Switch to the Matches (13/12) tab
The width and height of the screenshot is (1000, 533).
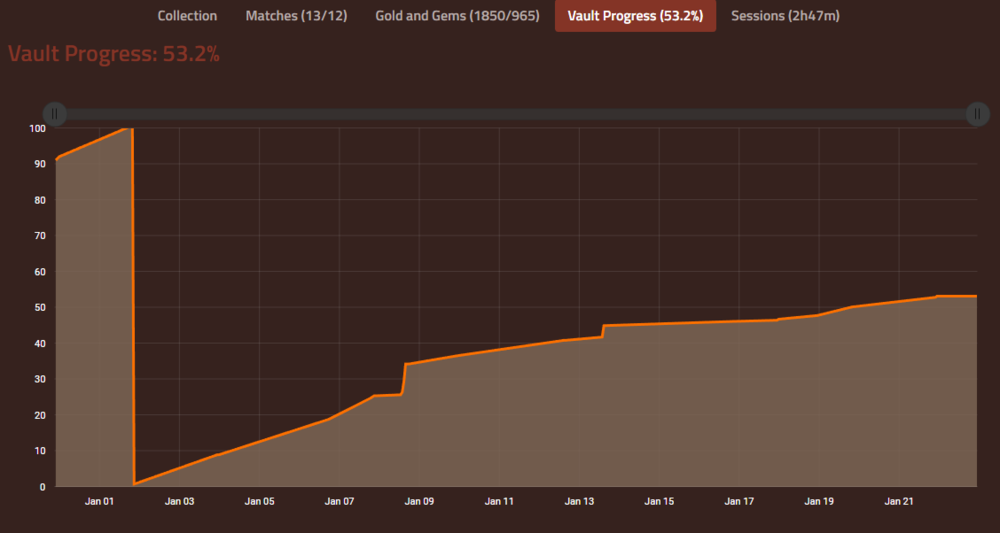coord(296,16)
